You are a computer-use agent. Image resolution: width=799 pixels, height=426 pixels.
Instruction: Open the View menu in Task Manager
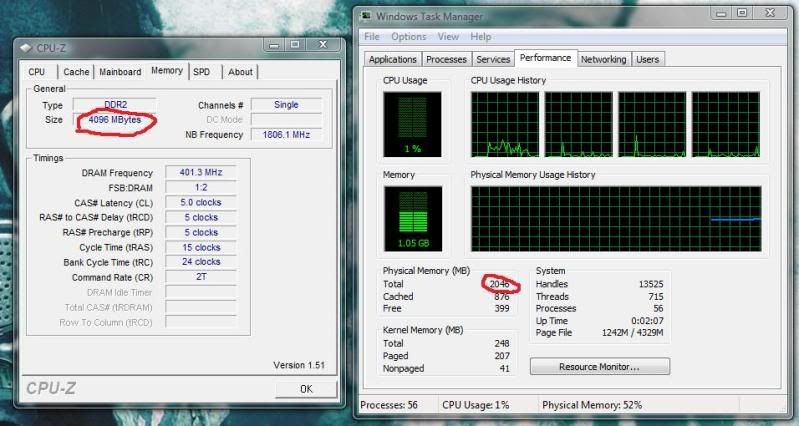447,37
